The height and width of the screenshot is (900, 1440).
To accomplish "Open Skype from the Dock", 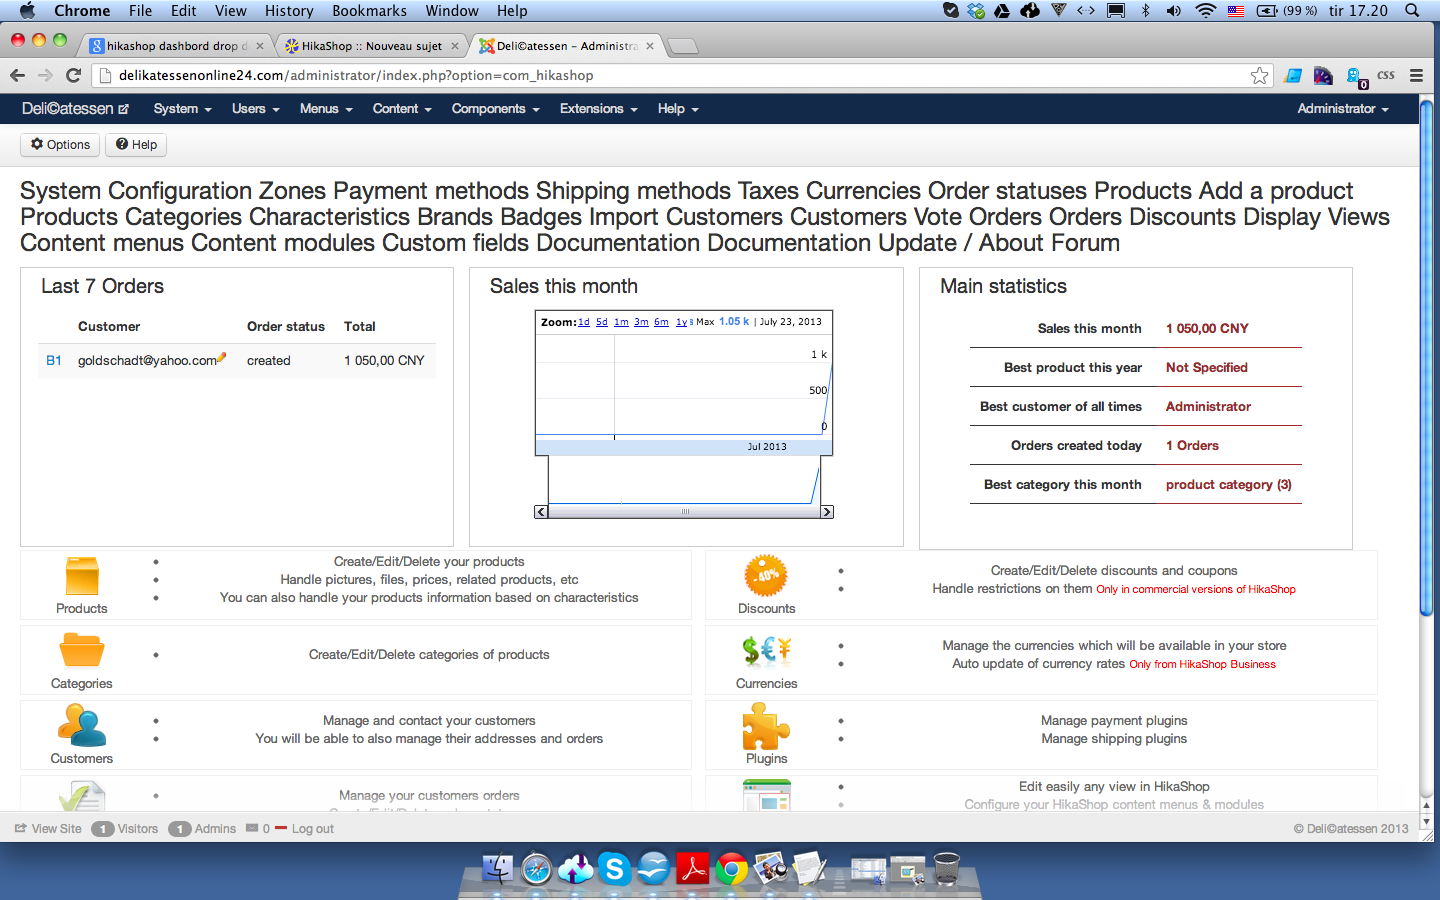I will [x=614, y=868].
